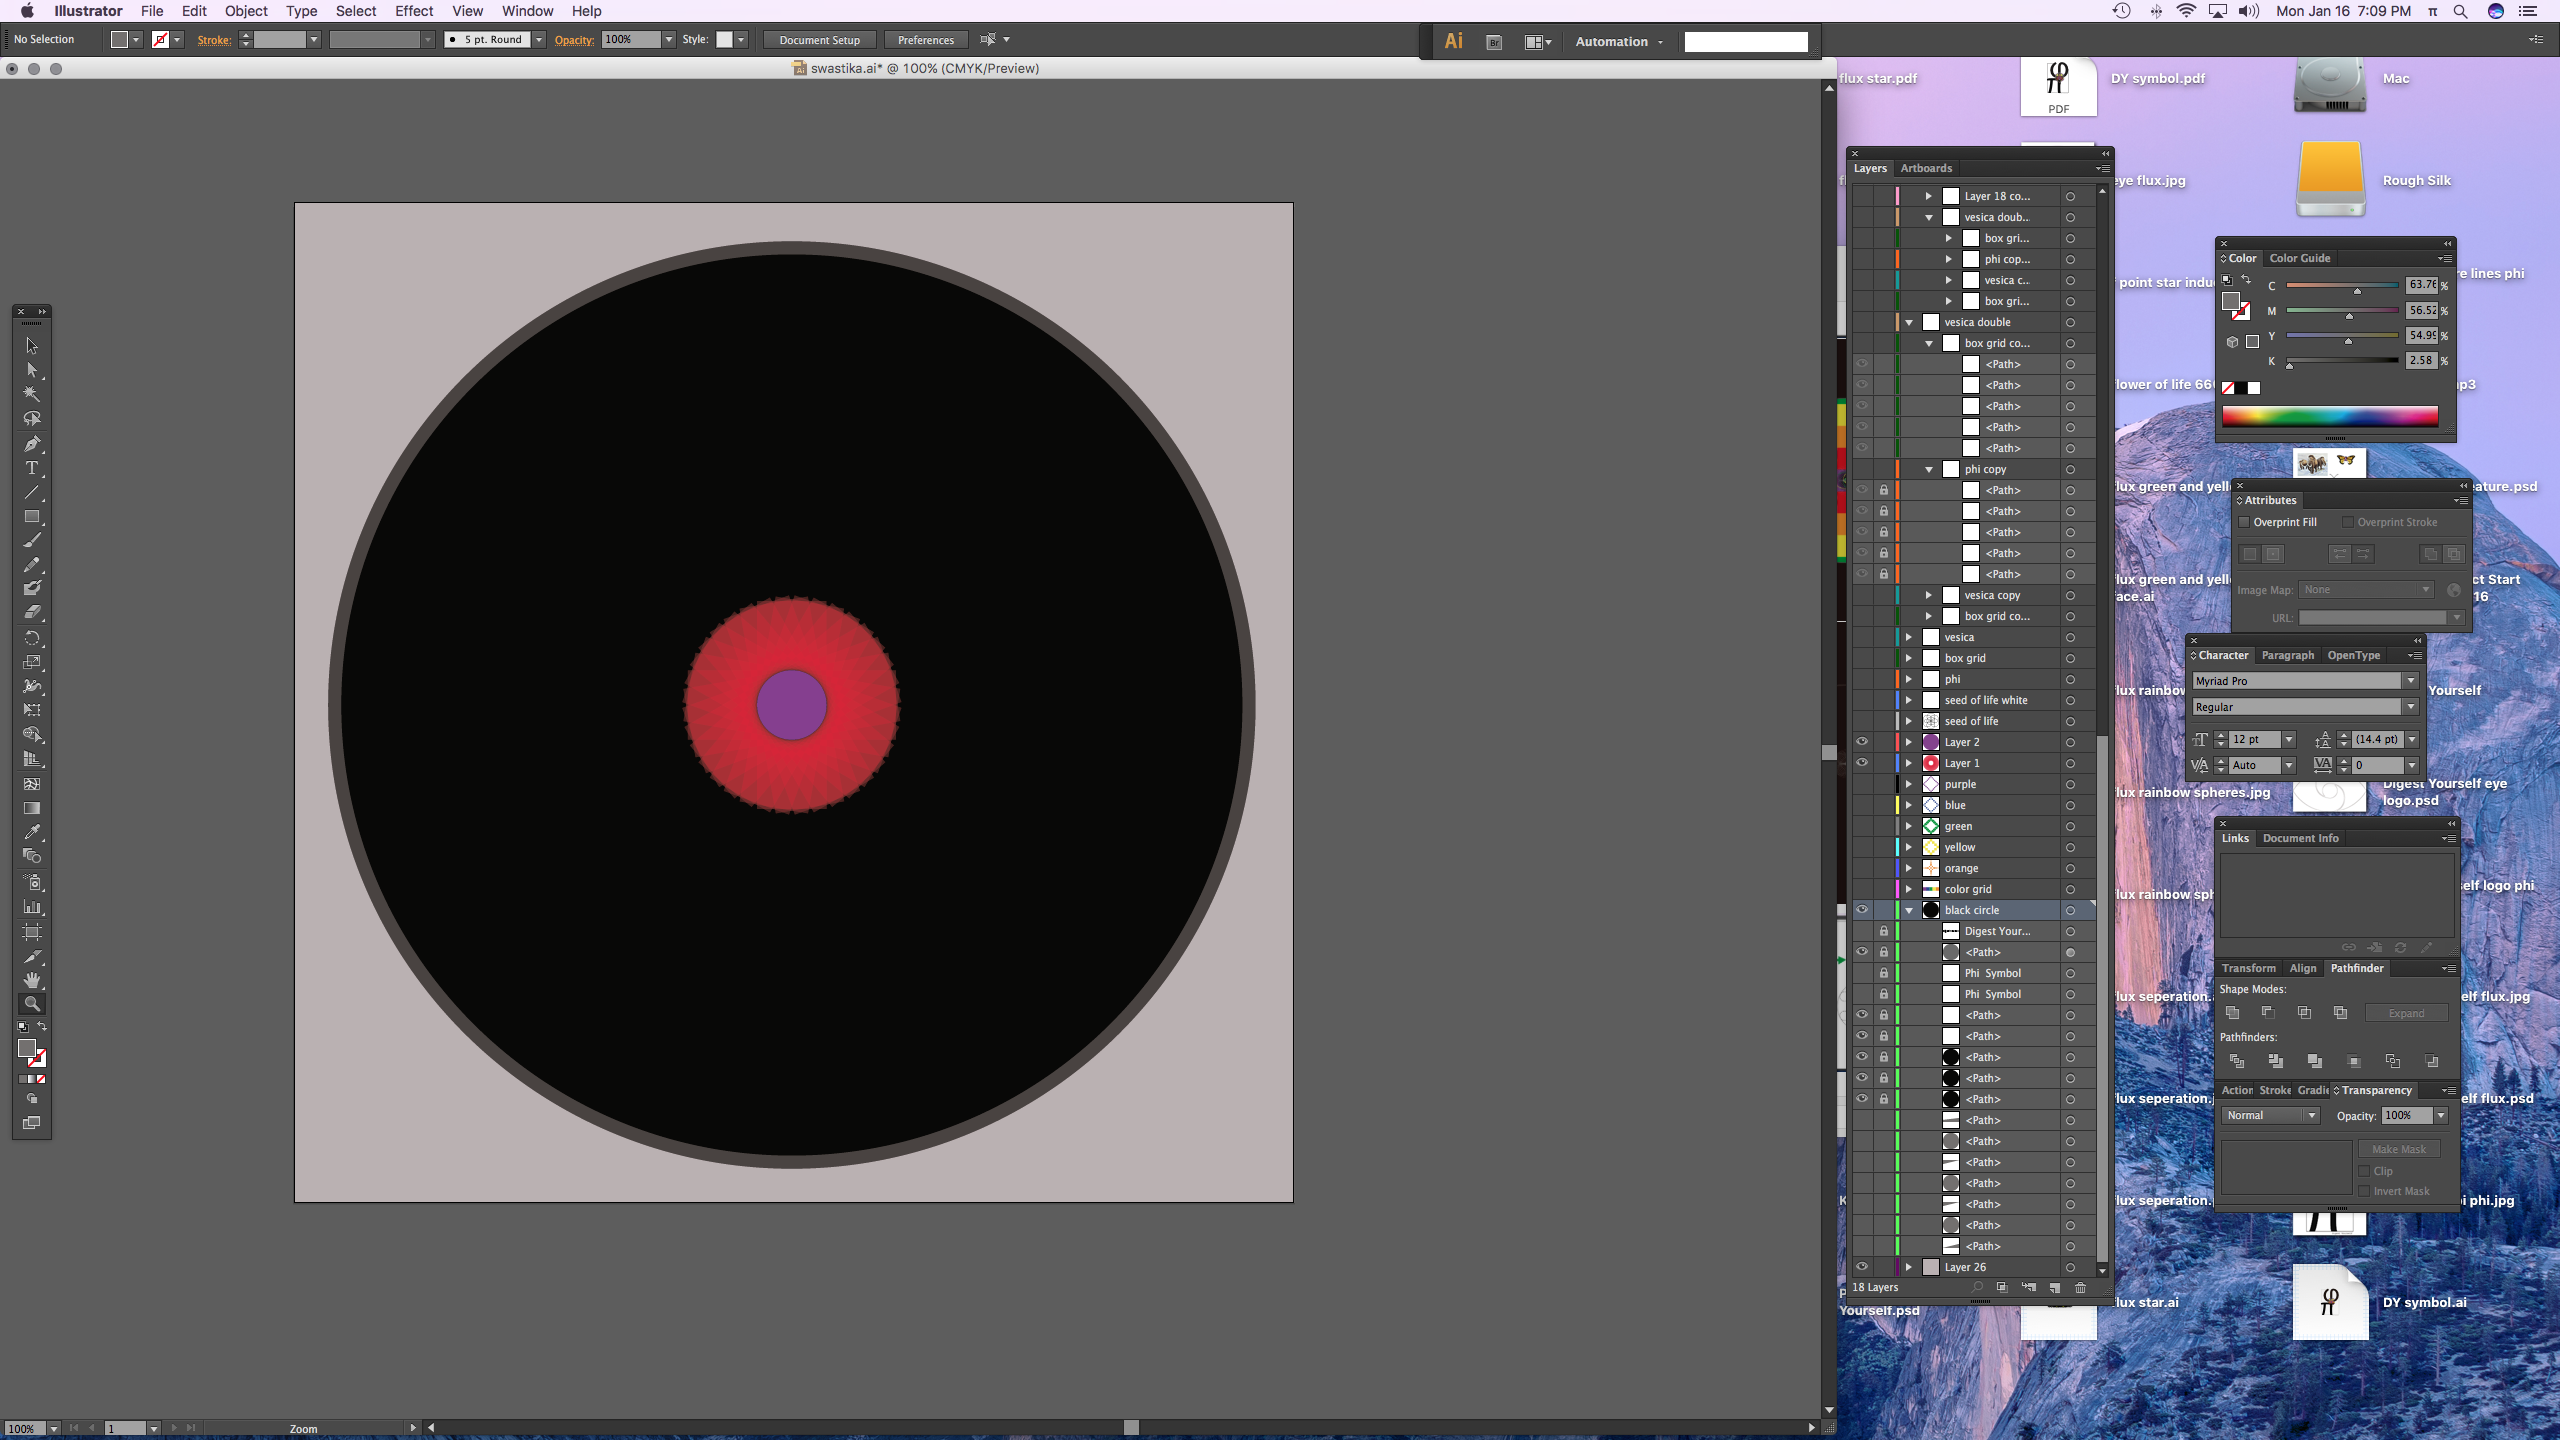Select the Eraser tool
Viewport: 2560px width, 1440px height.
(32, 613)
